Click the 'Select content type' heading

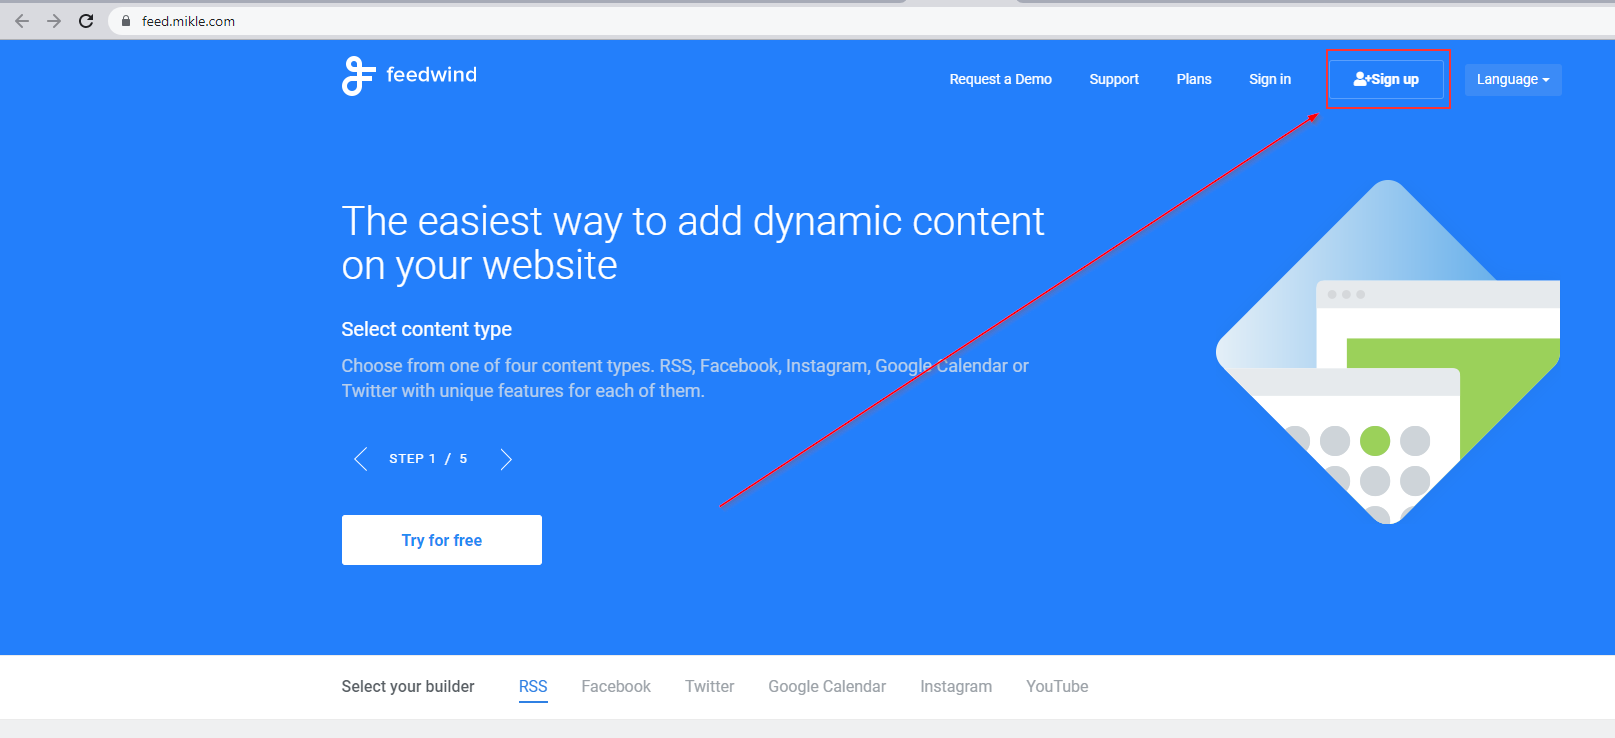tap(426, 329)
